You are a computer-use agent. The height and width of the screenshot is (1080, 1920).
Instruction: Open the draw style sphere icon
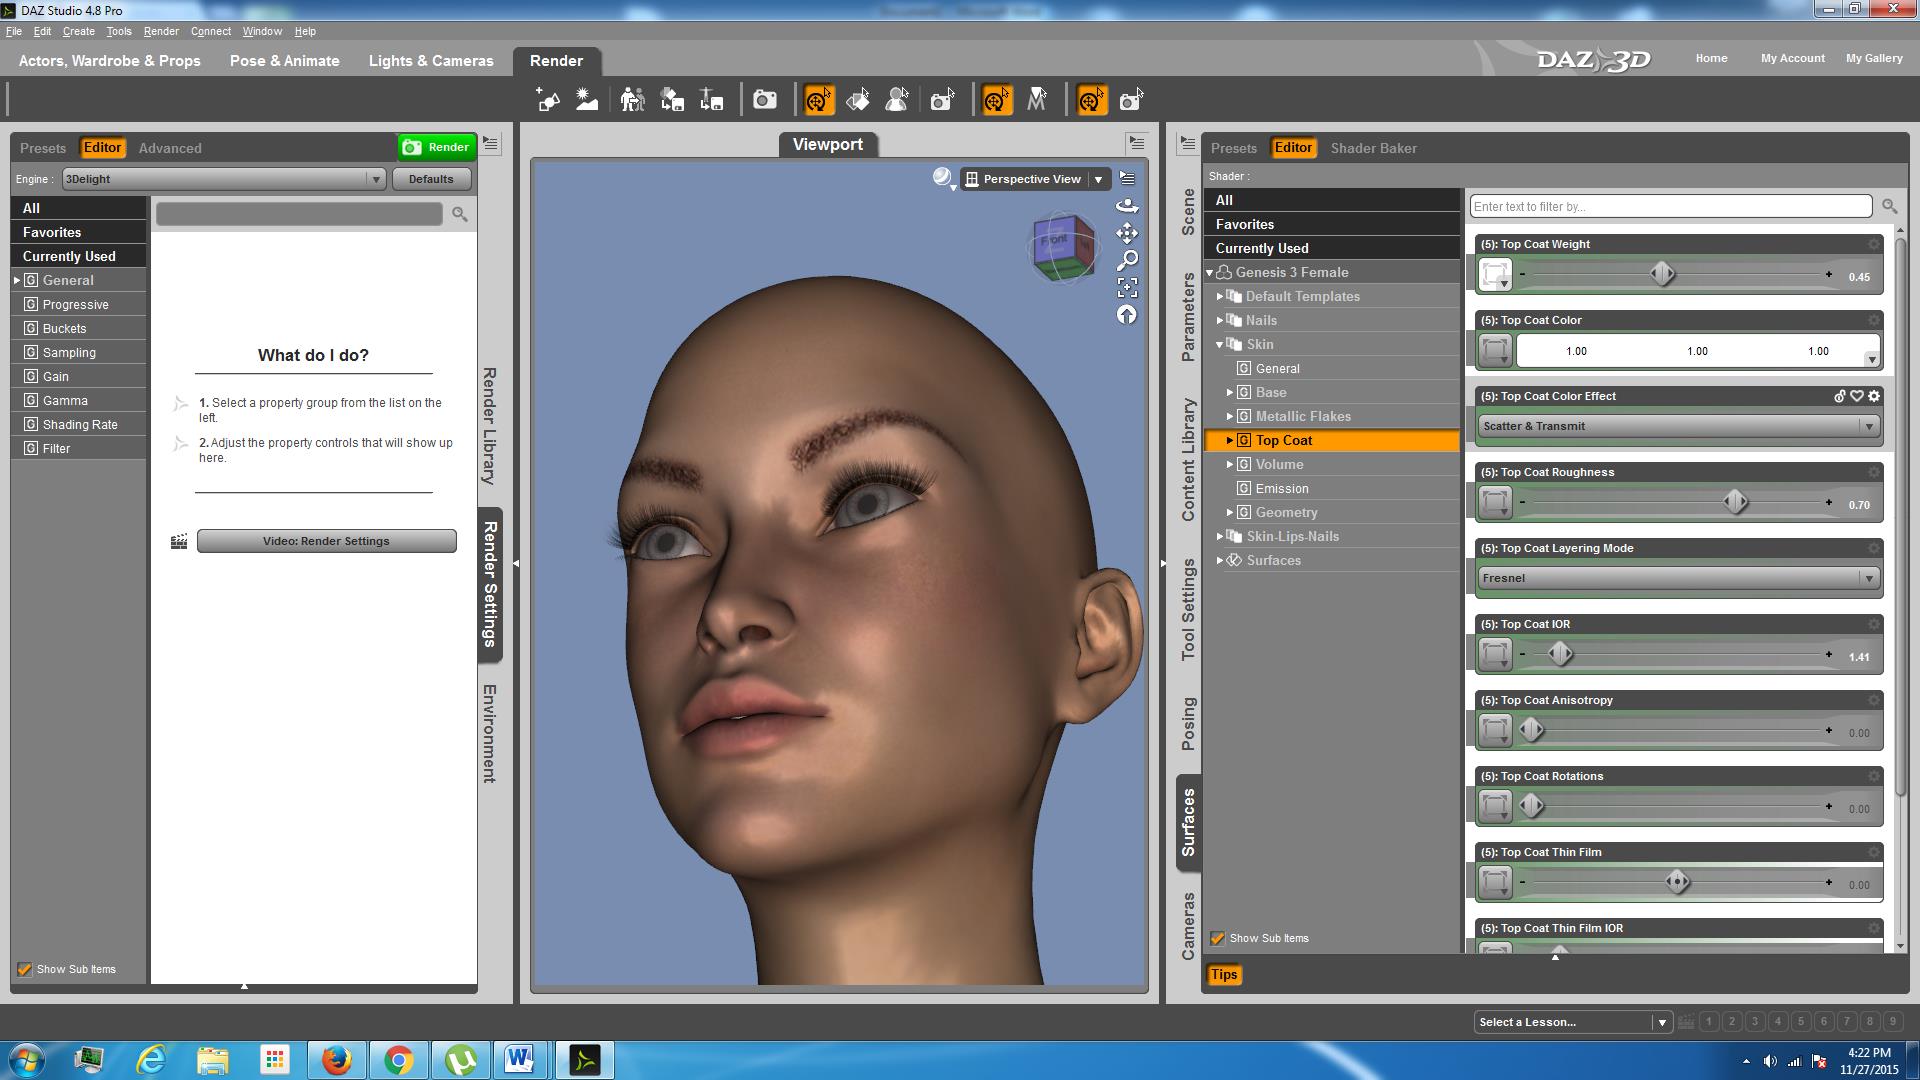click(943, 178)
